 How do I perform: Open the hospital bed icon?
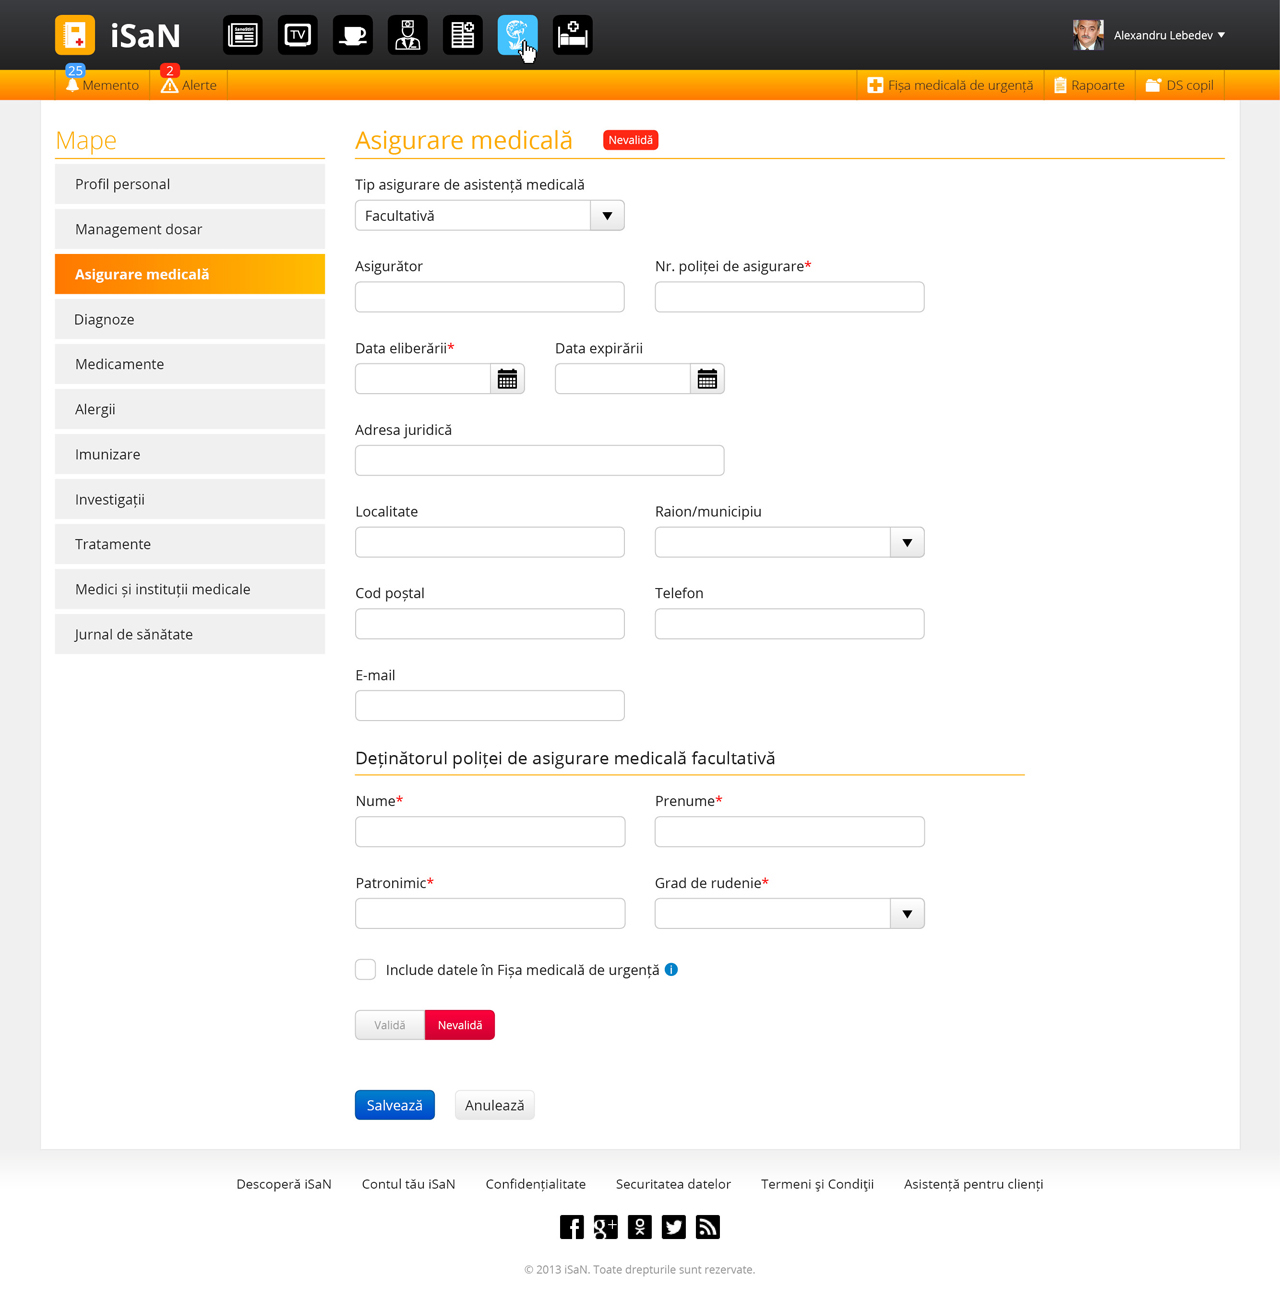tap(573, 35)
